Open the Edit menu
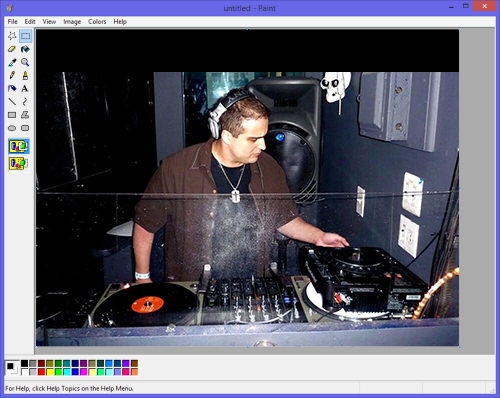Image resolution: width=500 pixels, height=398 pixels. 30,22
